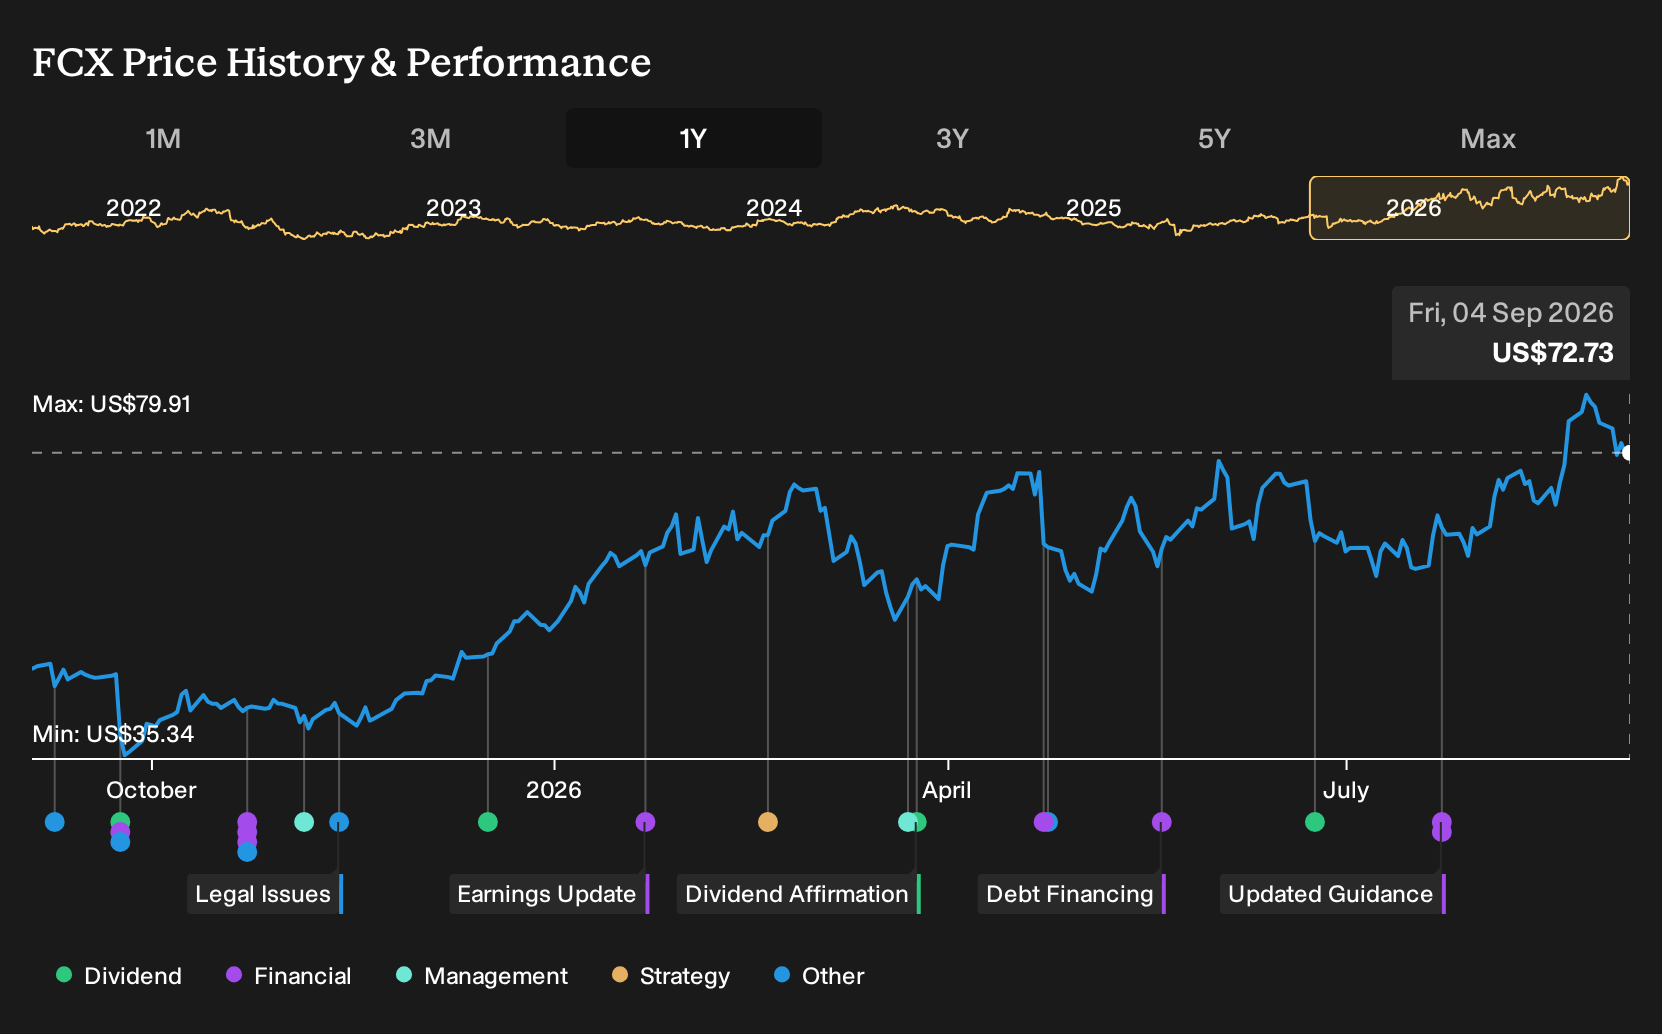This screenshot has height=1034, width=1662.
Task: Toggle the Strategy legend filter
Action: (671, 976)
